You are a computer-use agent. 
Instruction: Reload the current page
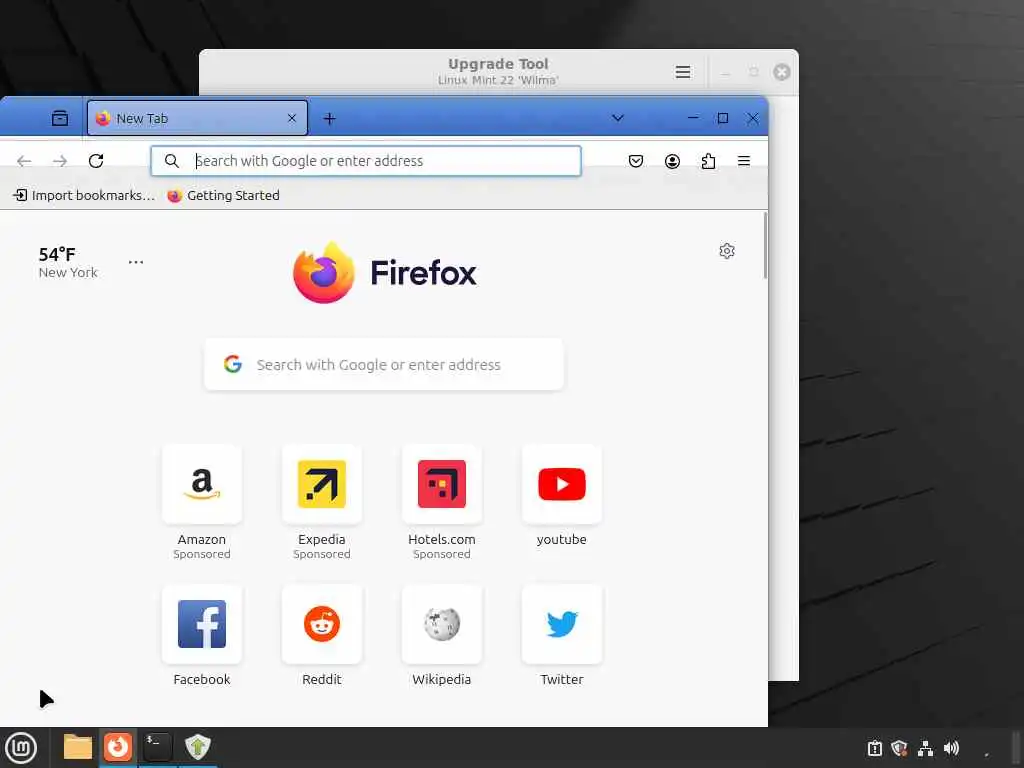coord(96,161)
